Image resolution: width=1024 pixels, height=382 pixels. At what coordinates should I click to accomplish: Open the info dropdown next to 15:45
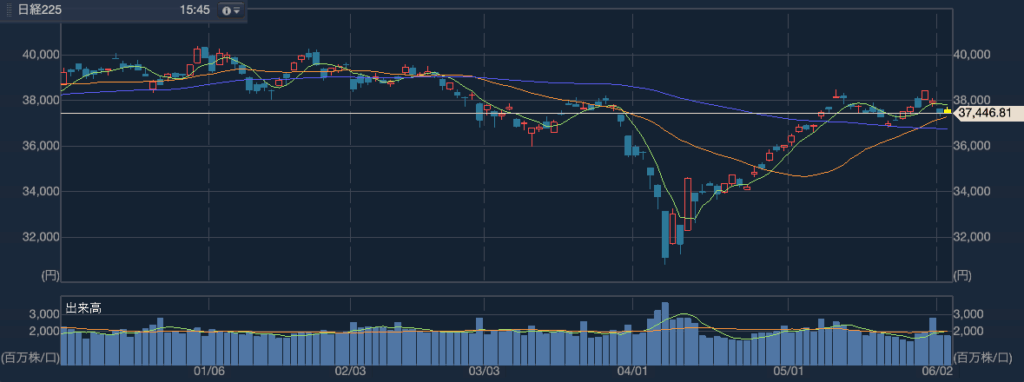[x=230, y=10]
